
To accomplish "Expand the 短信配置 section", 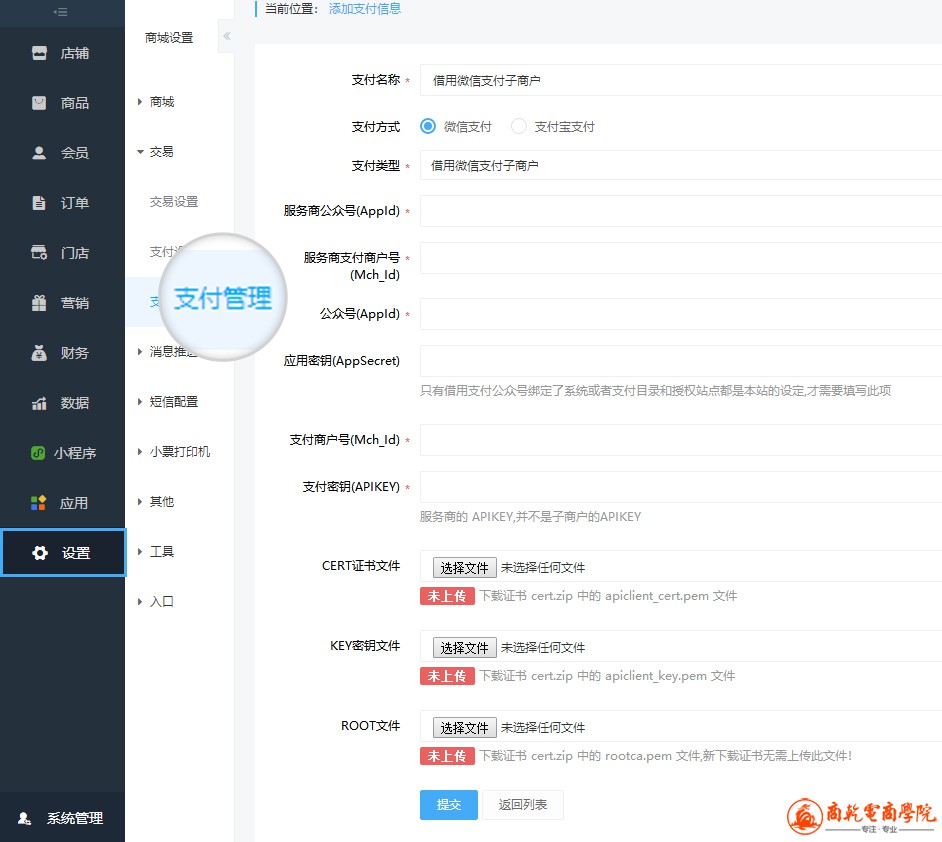I will pyautogui.click(x=139, y=402).
